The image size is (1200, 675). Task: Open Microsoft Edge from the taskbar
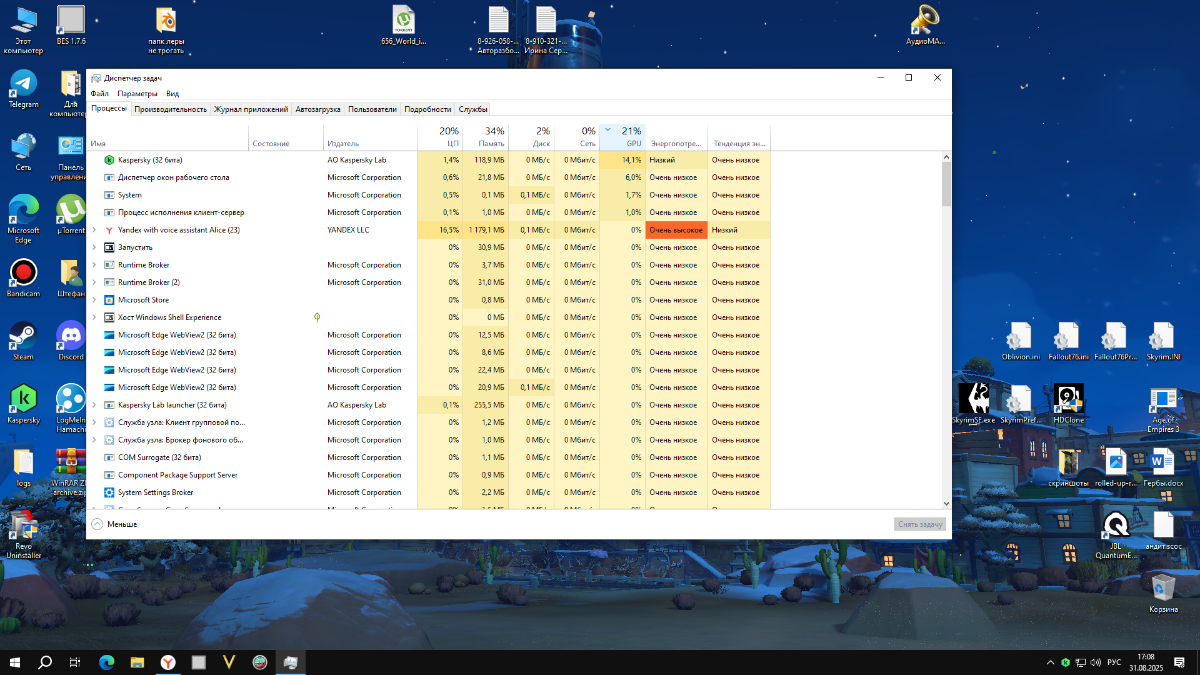[x=106, y=662]
